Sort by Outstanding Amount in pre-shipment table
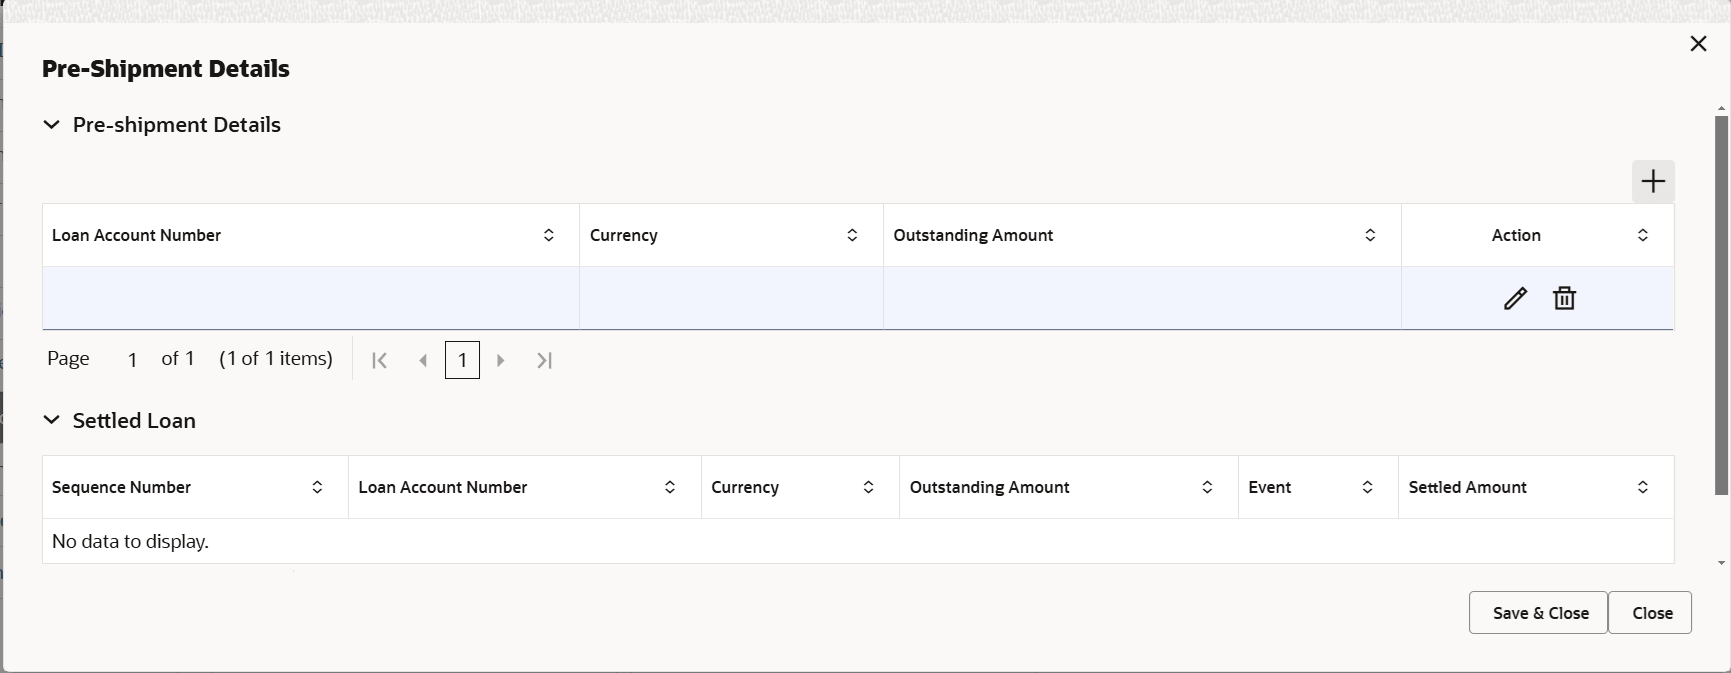Screen dimensions: 1731x673 [x=1370, y=235]
